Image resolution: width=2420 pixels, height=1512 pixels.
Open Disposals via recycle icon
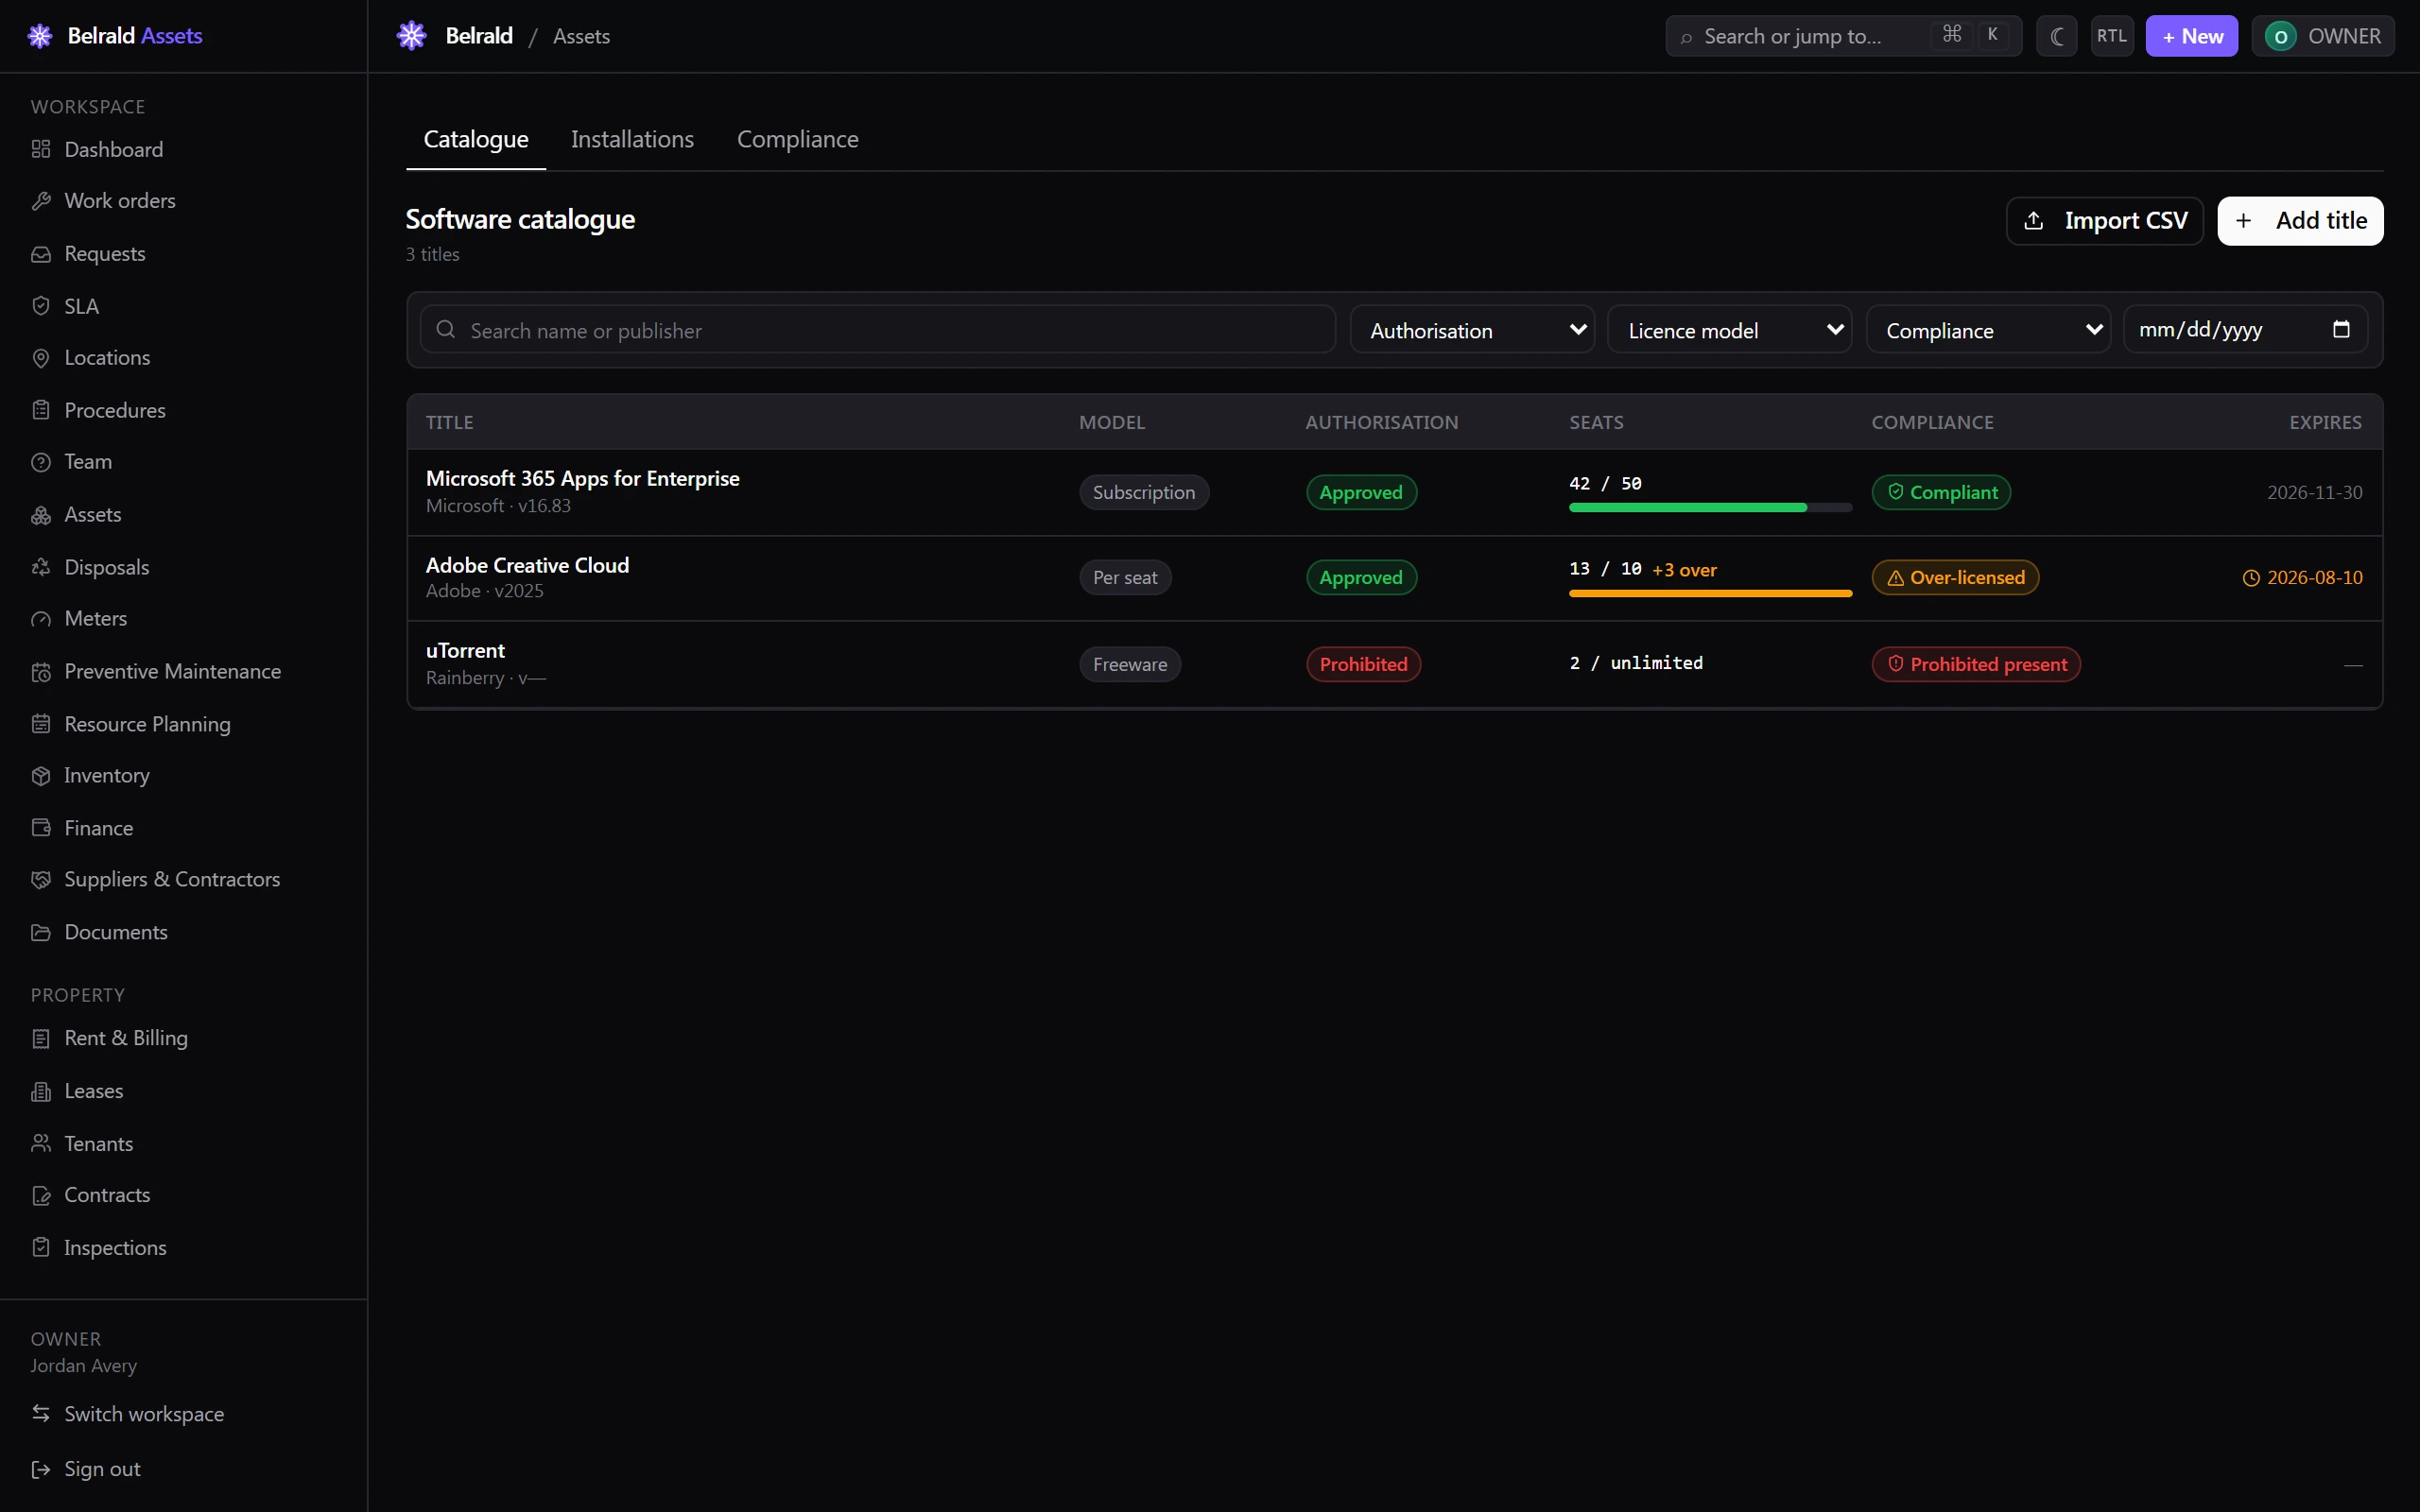pyautogui.click(x=41, y=567)
